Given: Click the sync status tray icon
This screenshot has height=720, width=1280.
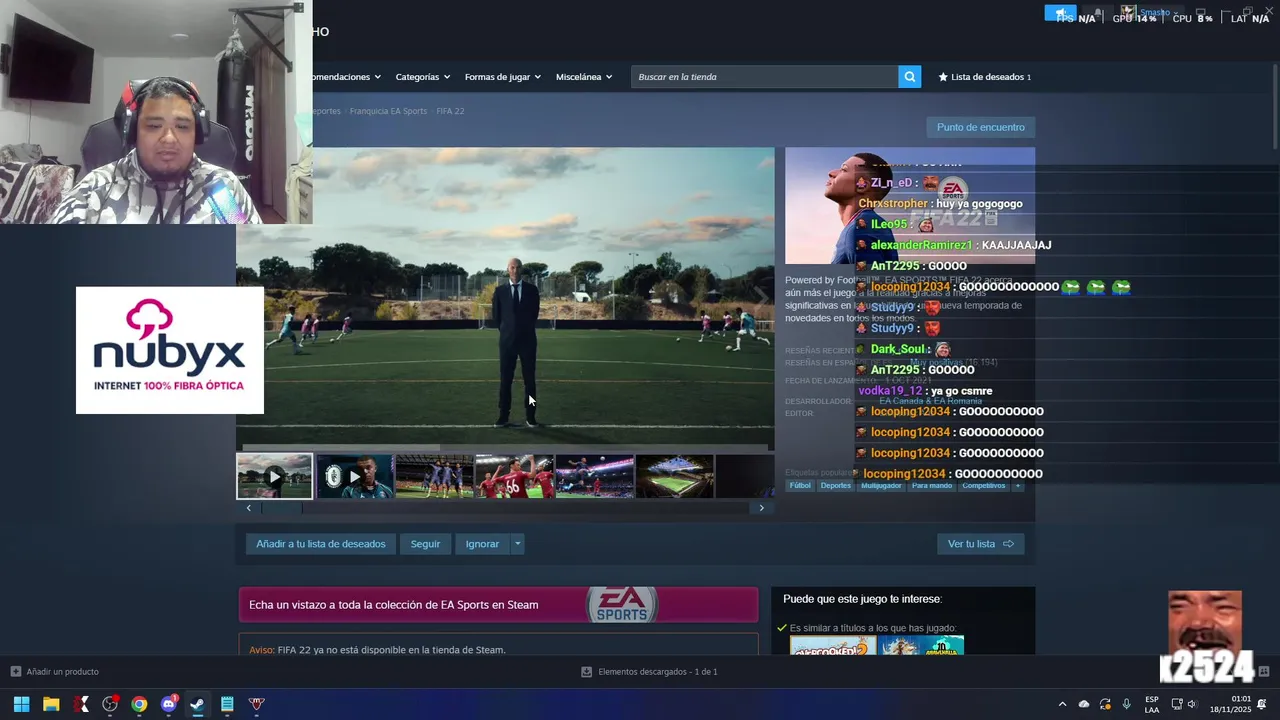Looking at the screenshot, I should (1105, 704).
